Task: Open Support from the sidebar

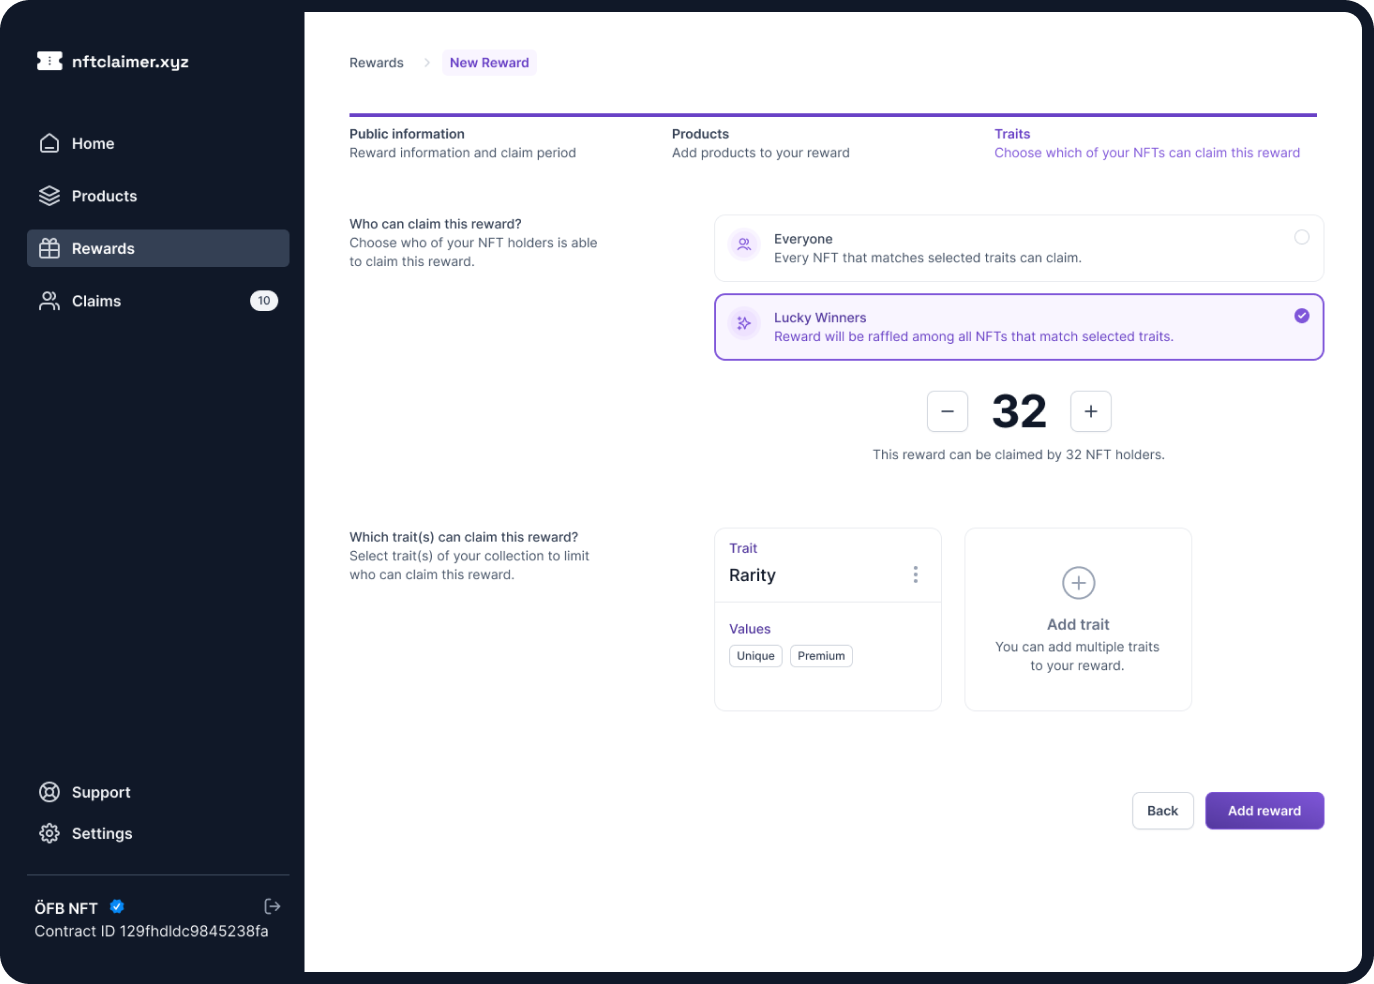Action: pos(100,792)
